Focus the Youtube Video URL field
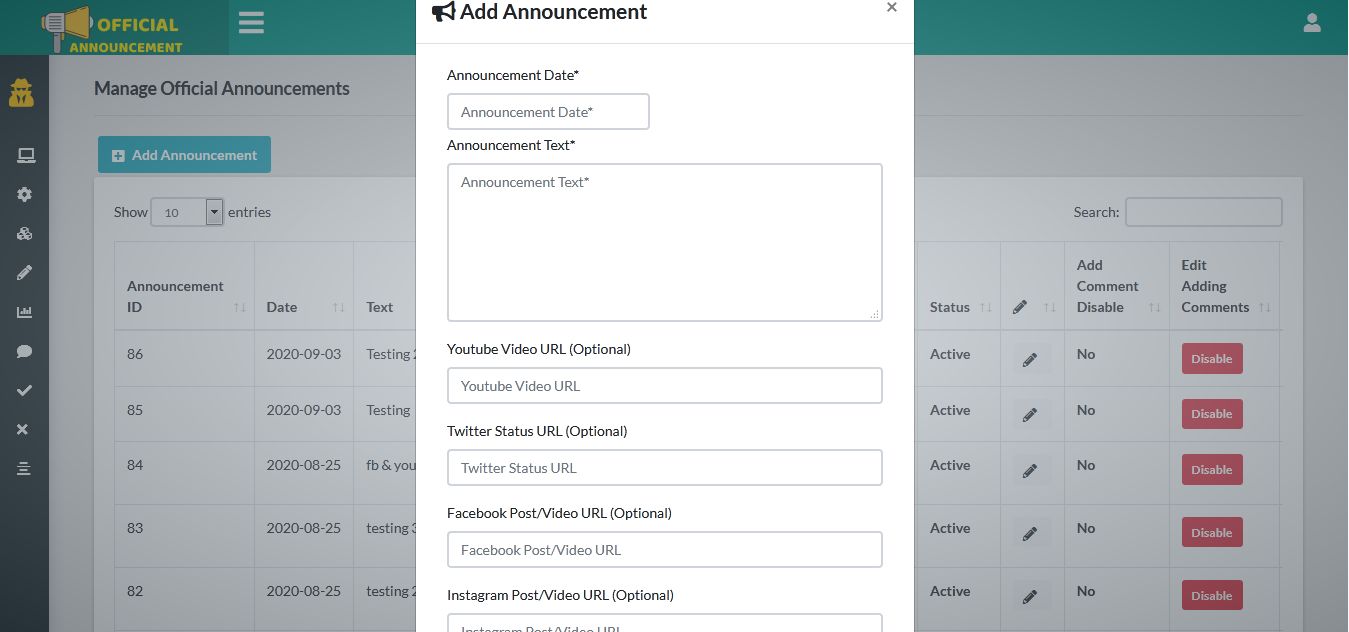 tap(664, 385)
